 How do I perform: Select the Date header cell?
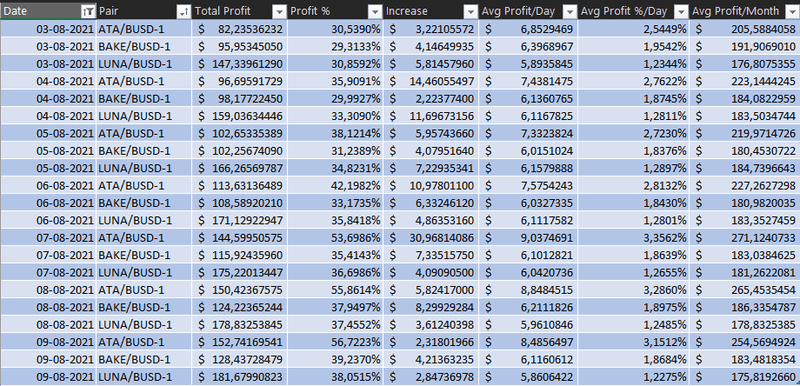coord(48,11)
